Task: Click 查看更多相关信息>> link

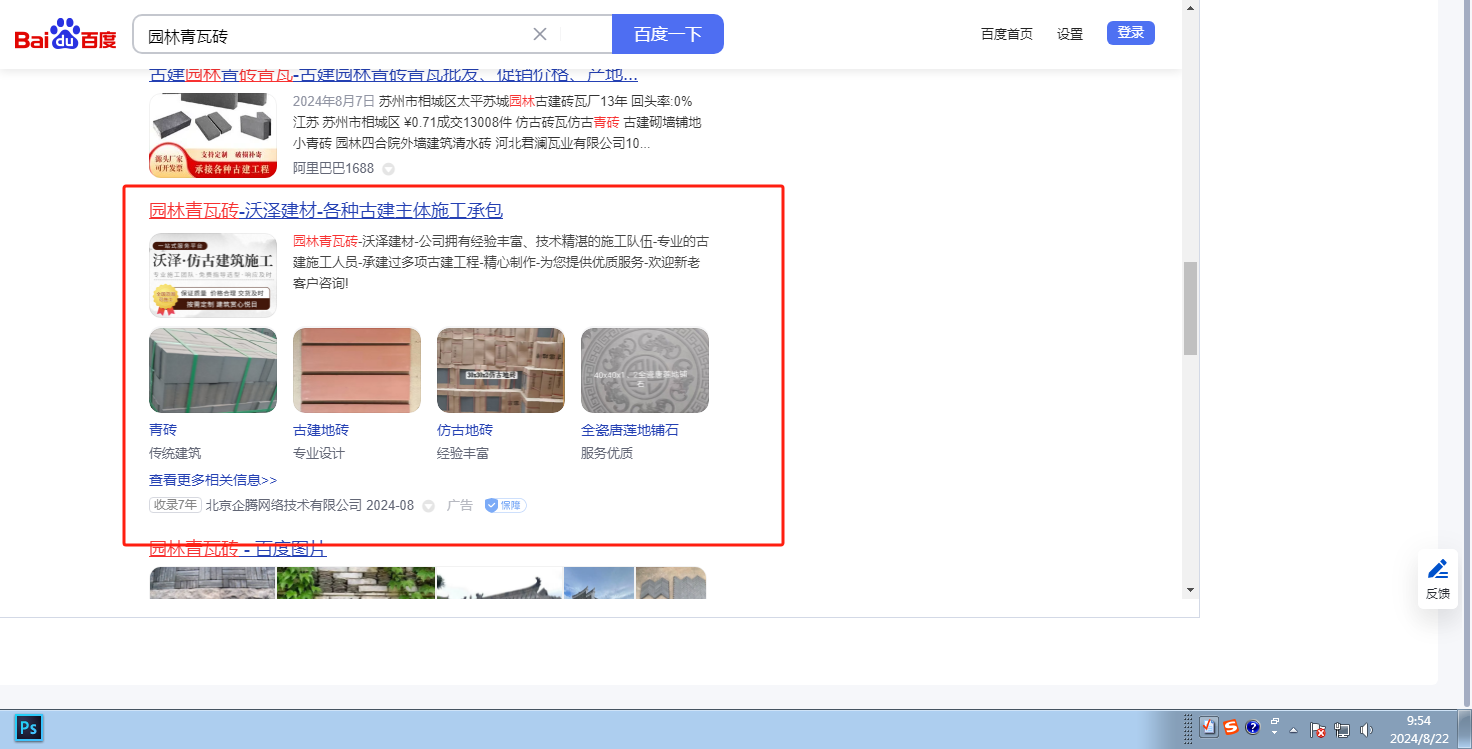Action: 213,480
